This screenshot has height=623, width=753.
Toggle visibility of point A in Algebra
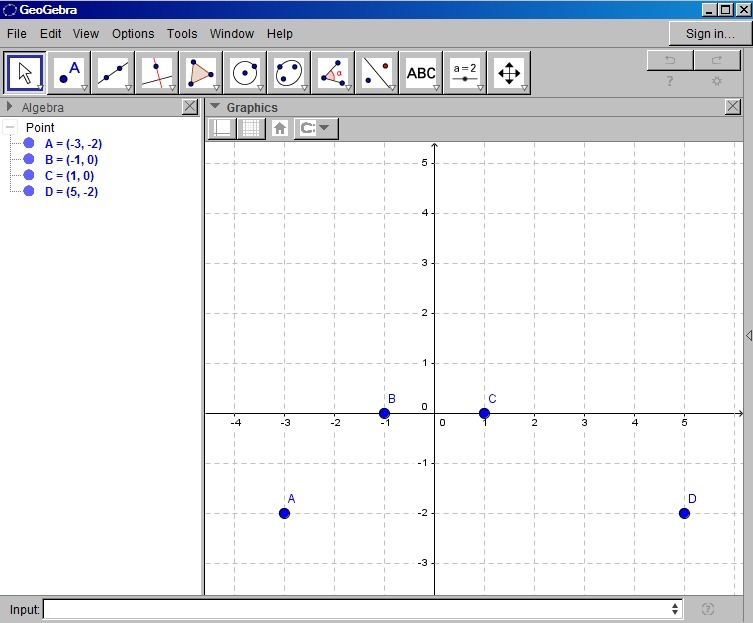(x=28, y=144)
